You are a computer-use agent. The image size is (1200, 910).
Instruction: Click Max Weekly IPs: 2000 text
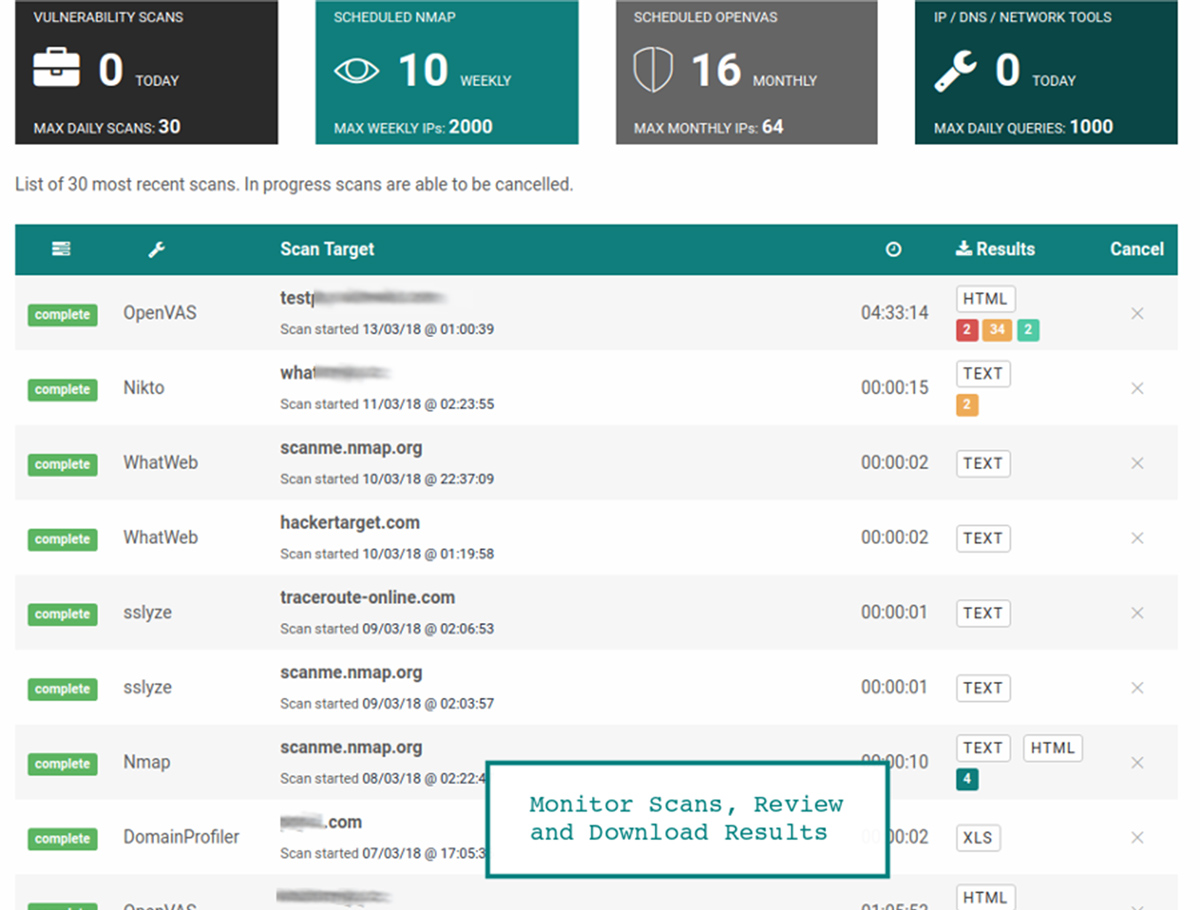413,127
